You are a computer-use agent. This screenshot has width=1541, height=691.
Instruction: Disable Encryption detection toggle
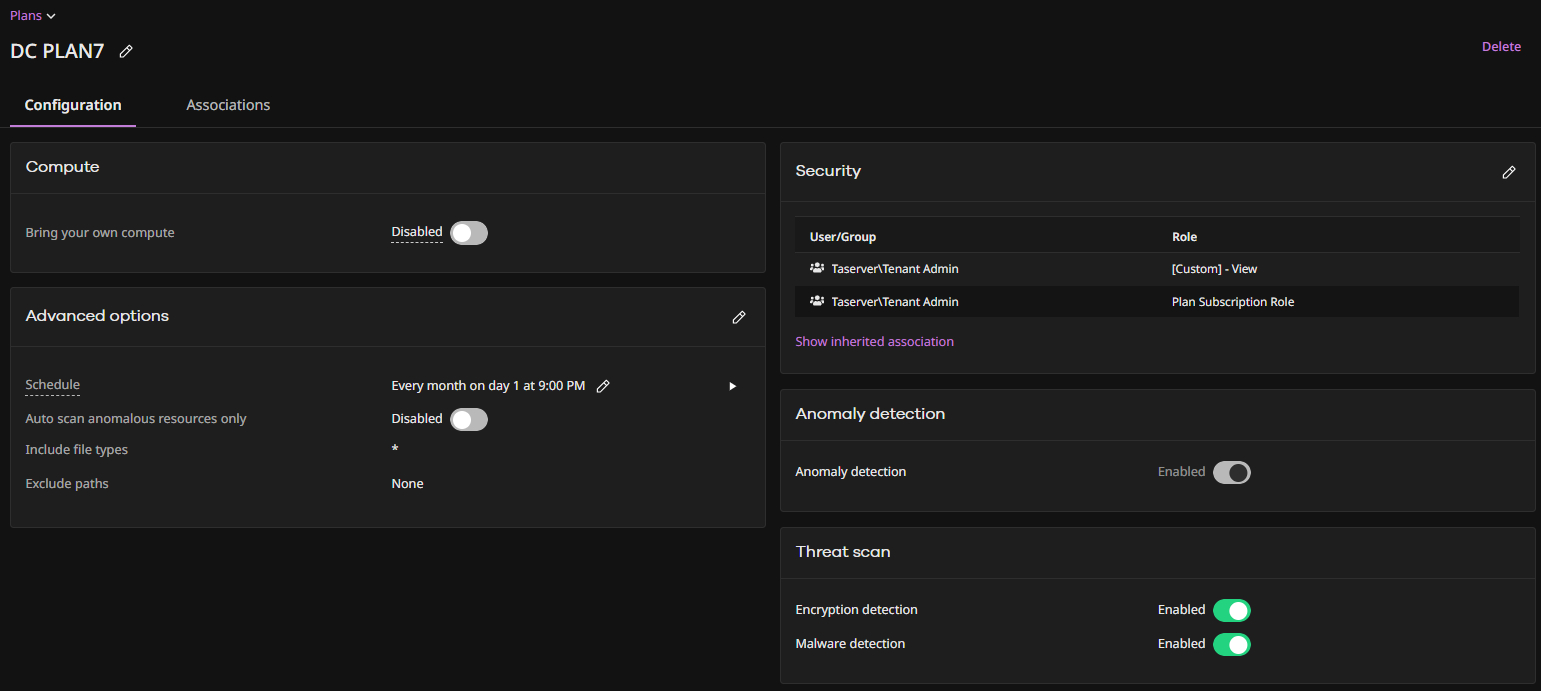1232,610
